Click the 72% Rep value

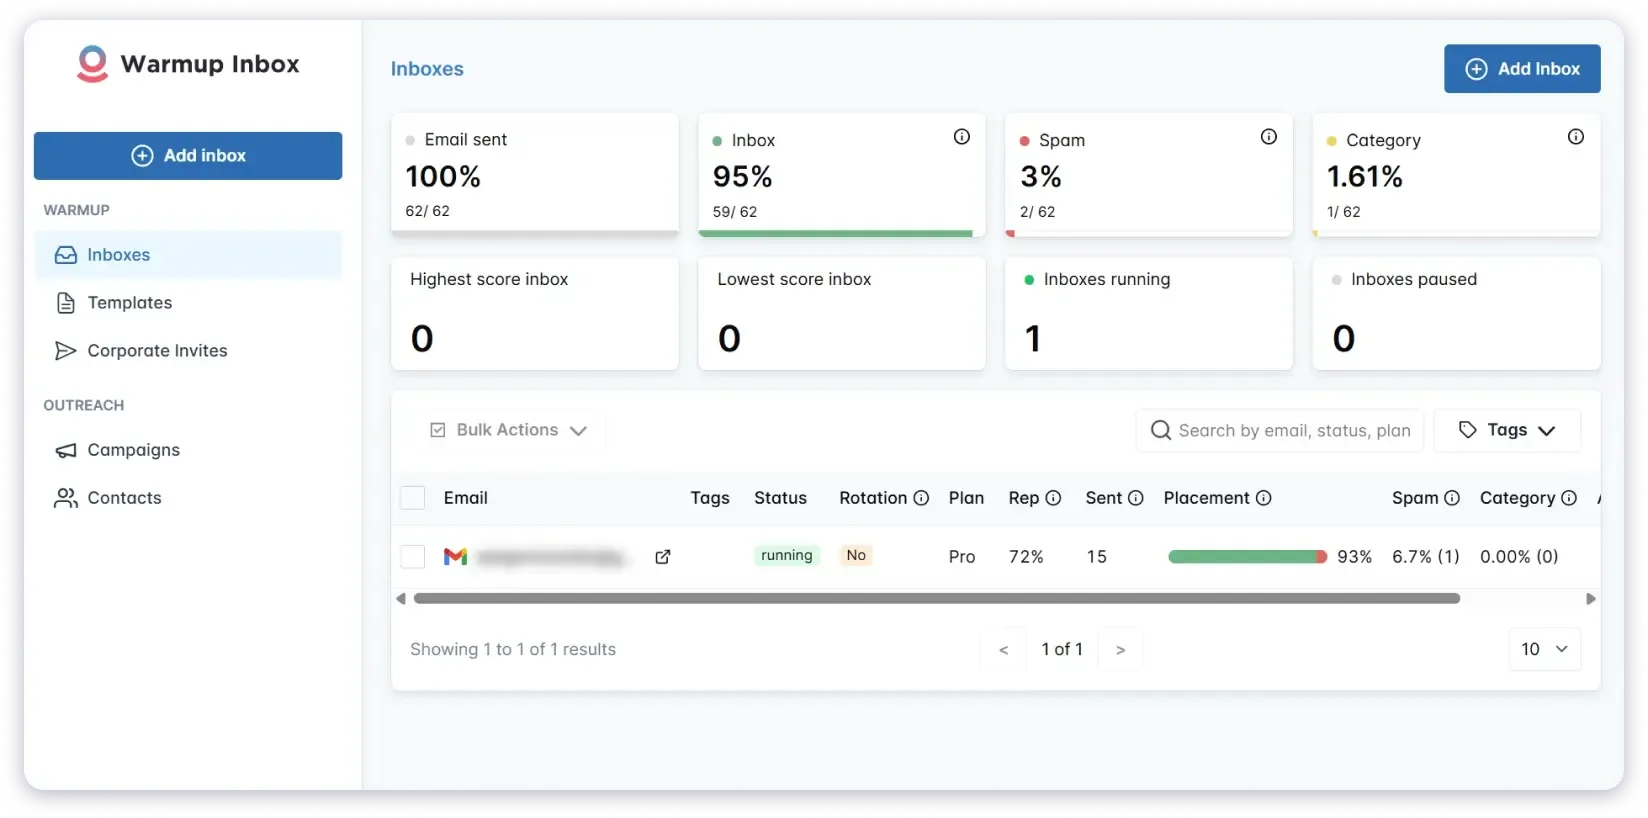click(1026, 557)
